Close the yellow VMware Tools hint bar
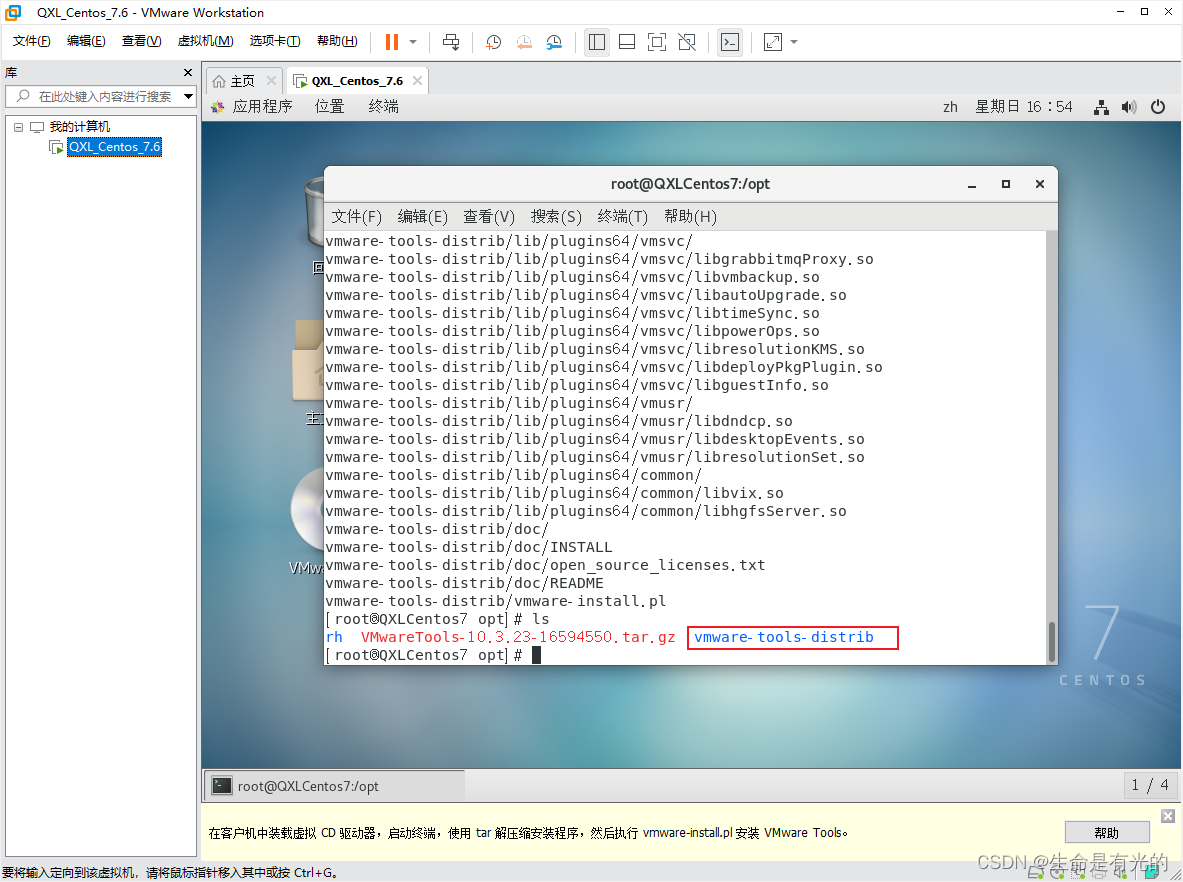 pos(1168,816)
